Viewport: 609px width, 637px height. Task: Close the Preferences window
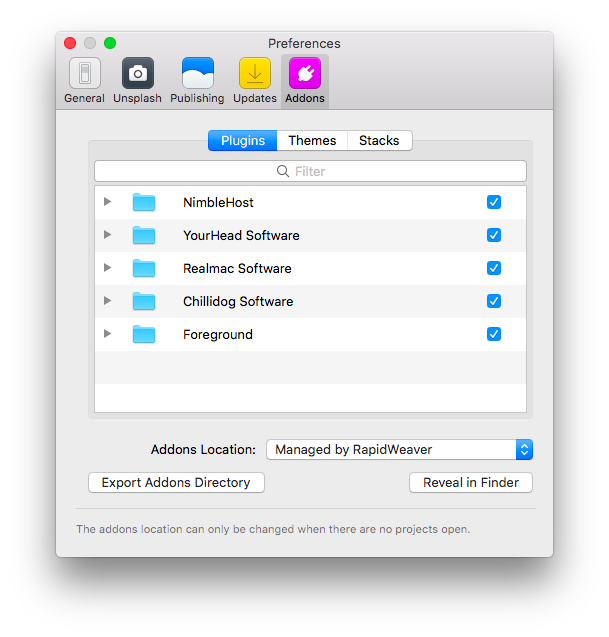pyautogui.click(x=70, y=43)
